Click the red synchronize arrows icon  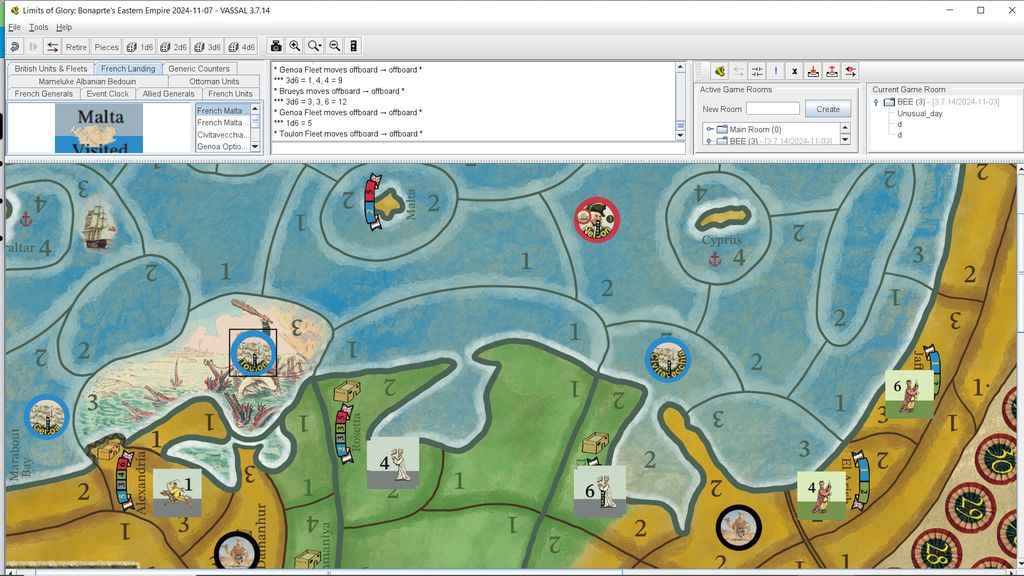(x=850, y=71)
